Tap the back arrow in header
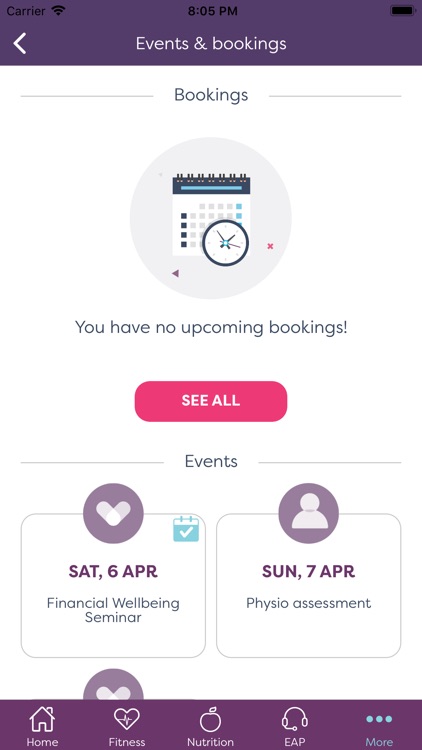422x750 pixels. (x=20, y=44)
